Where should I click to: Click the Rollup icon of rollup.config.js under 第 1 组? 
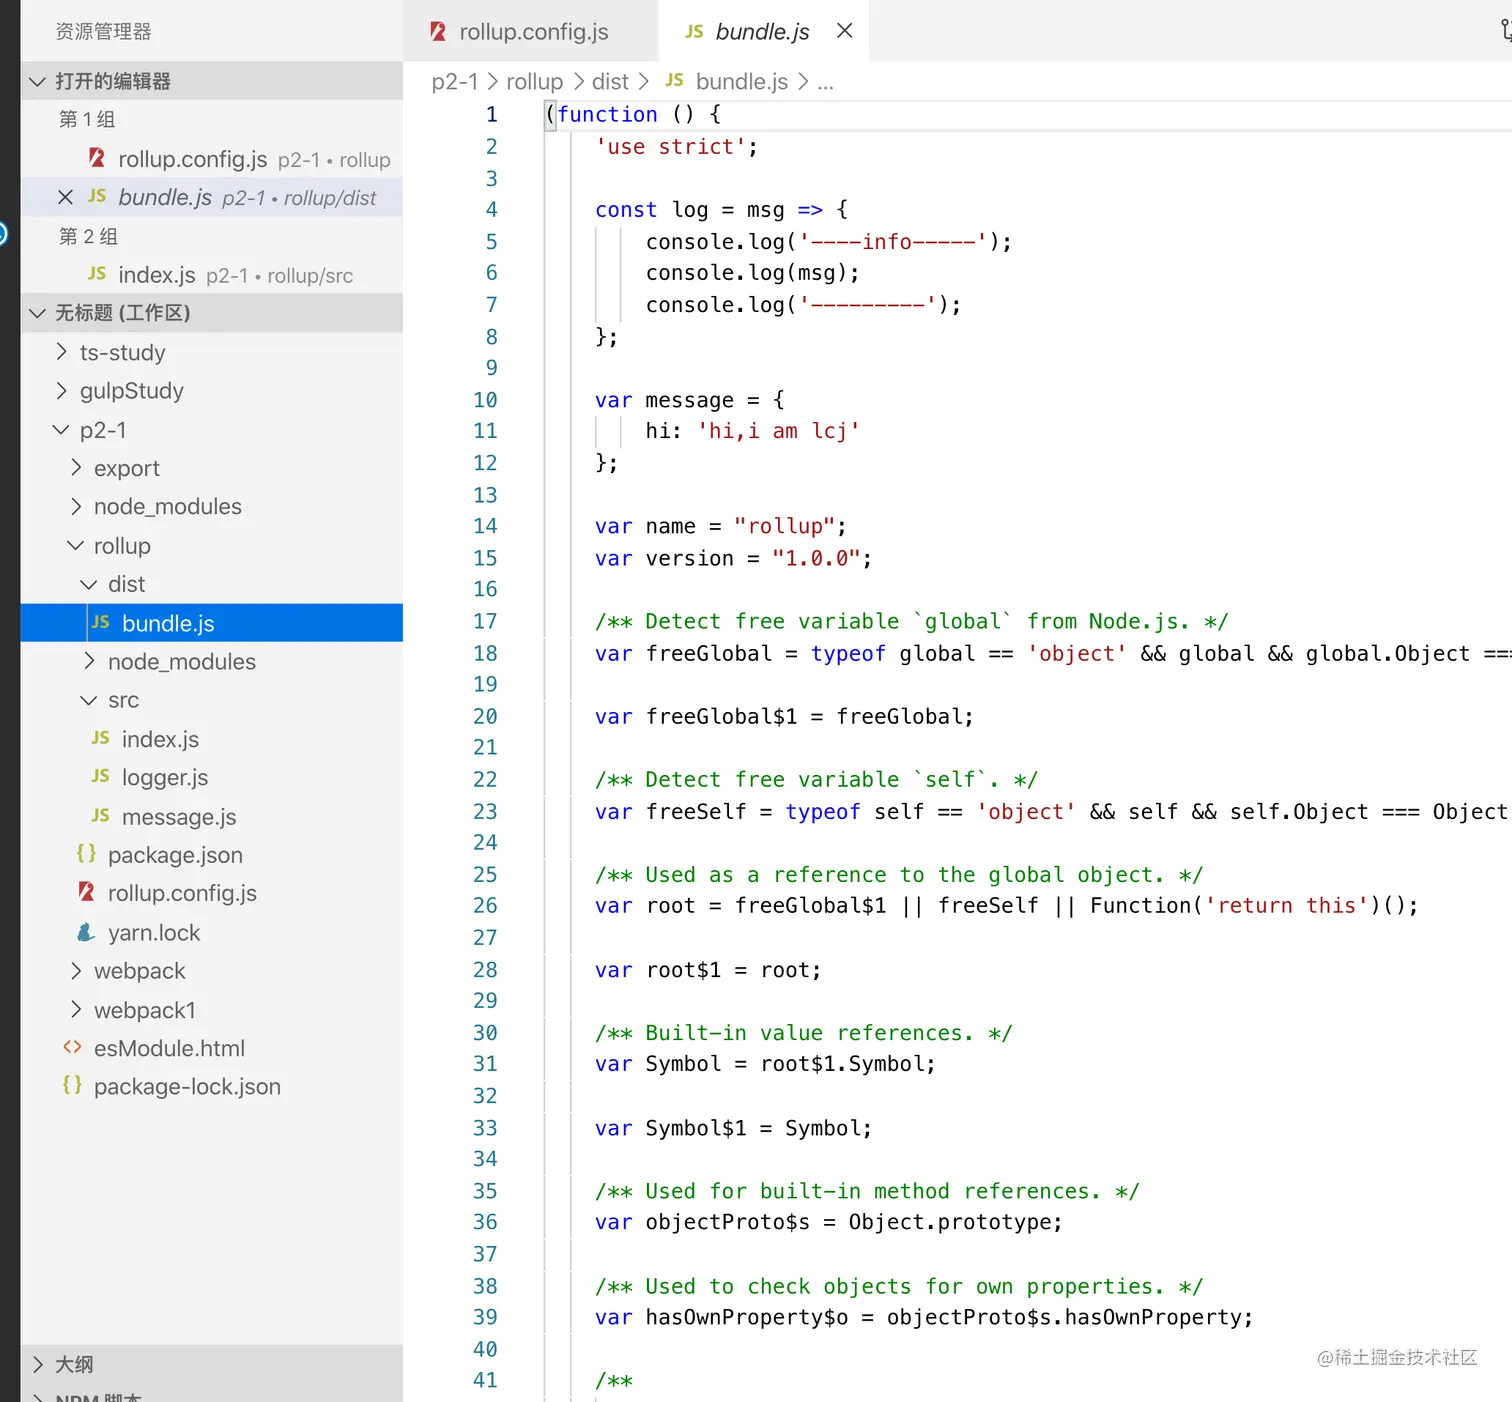point(97,158)
